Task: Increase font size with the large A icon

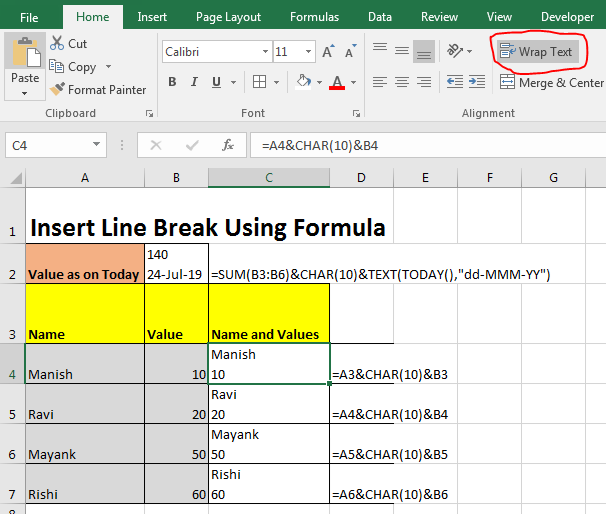Action: (329, 51)
